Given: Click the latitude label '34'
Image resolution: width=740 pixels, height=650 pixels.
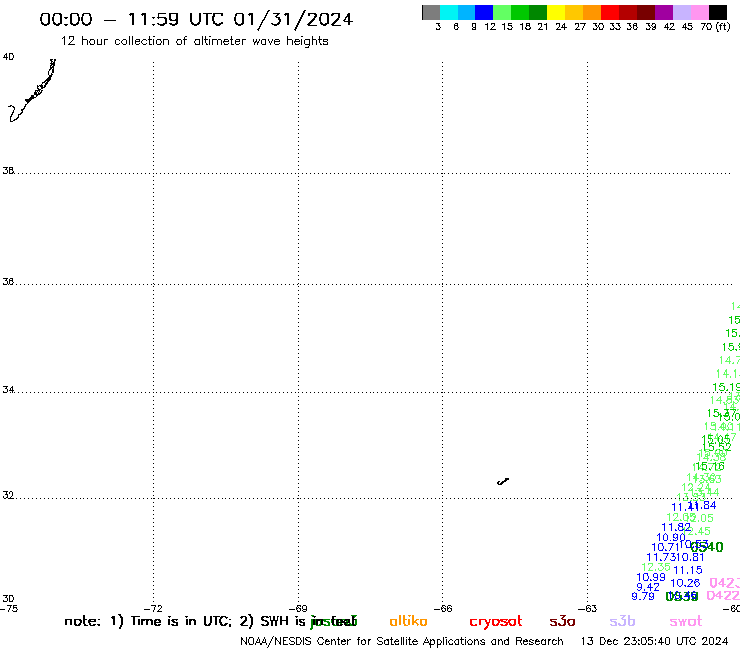Looking at the screenshot, I should [8, 390].
